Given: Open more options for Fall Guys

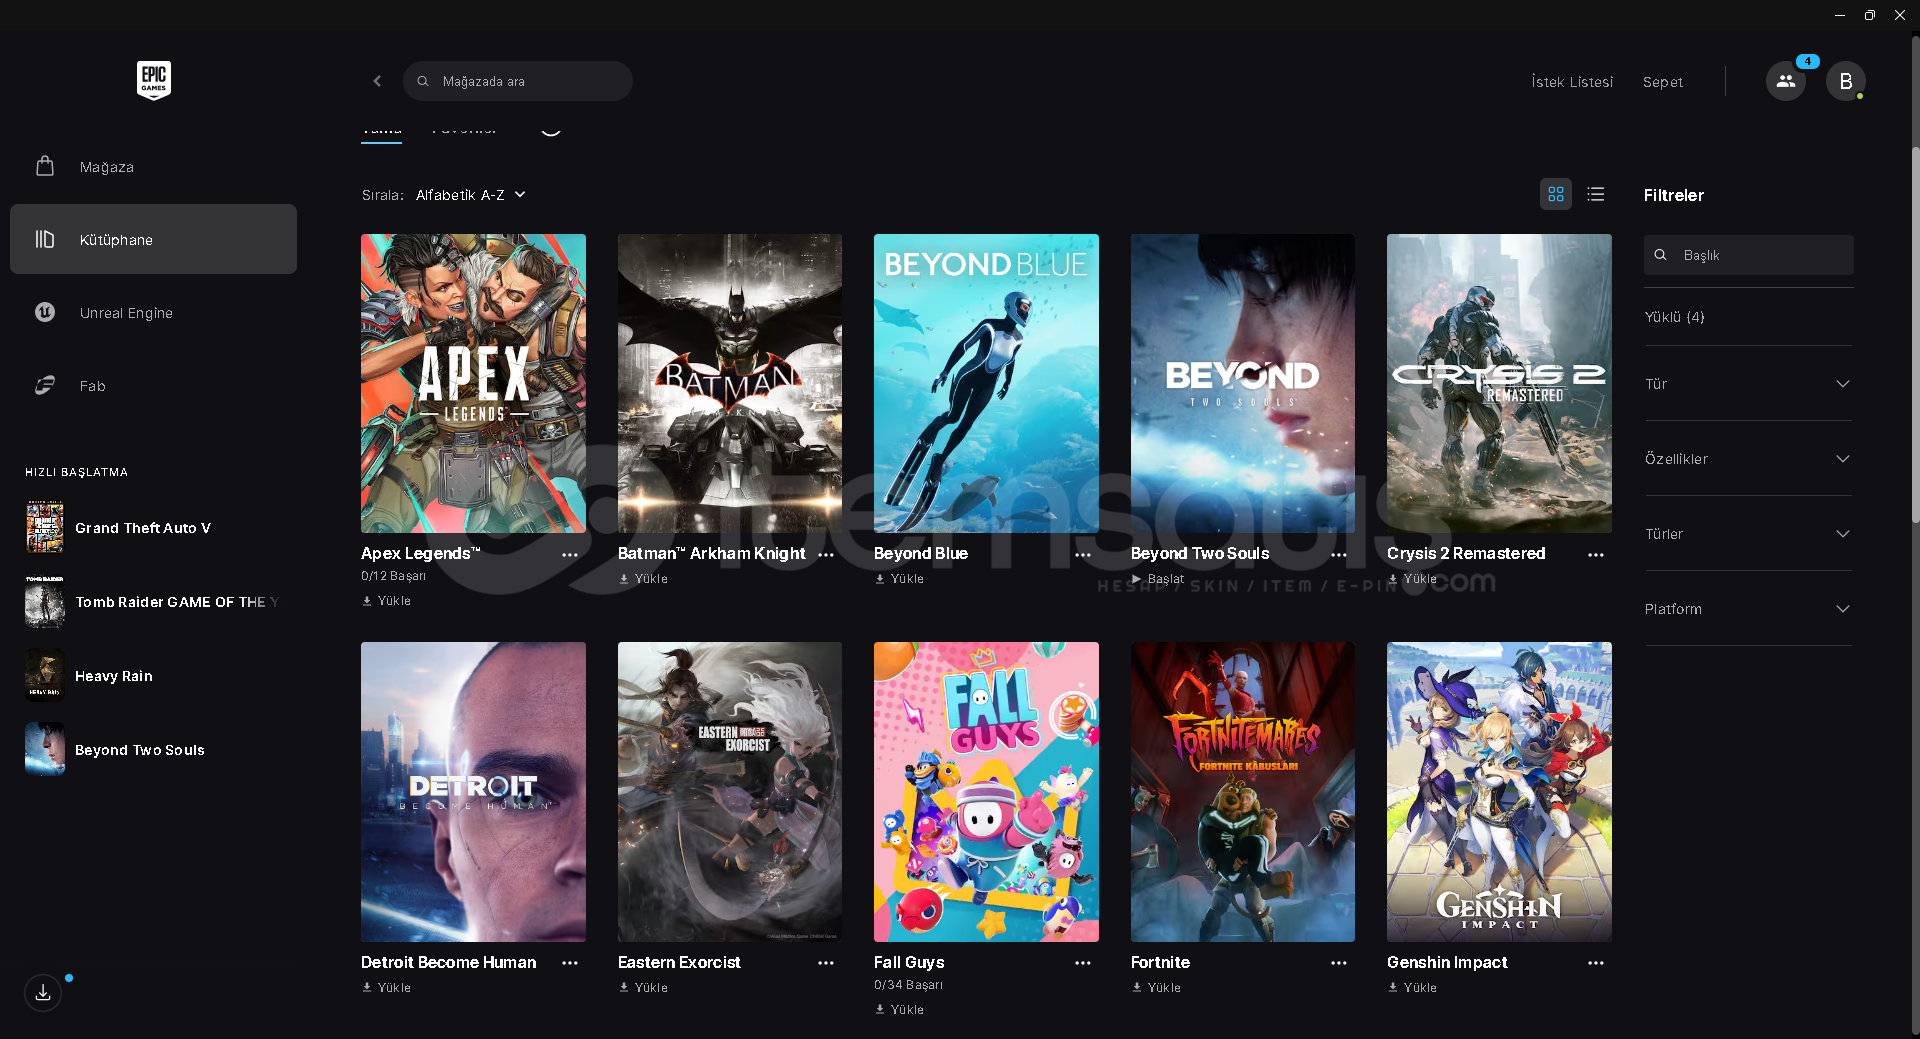Looking at the screenshot, I should click(1083, 963).
